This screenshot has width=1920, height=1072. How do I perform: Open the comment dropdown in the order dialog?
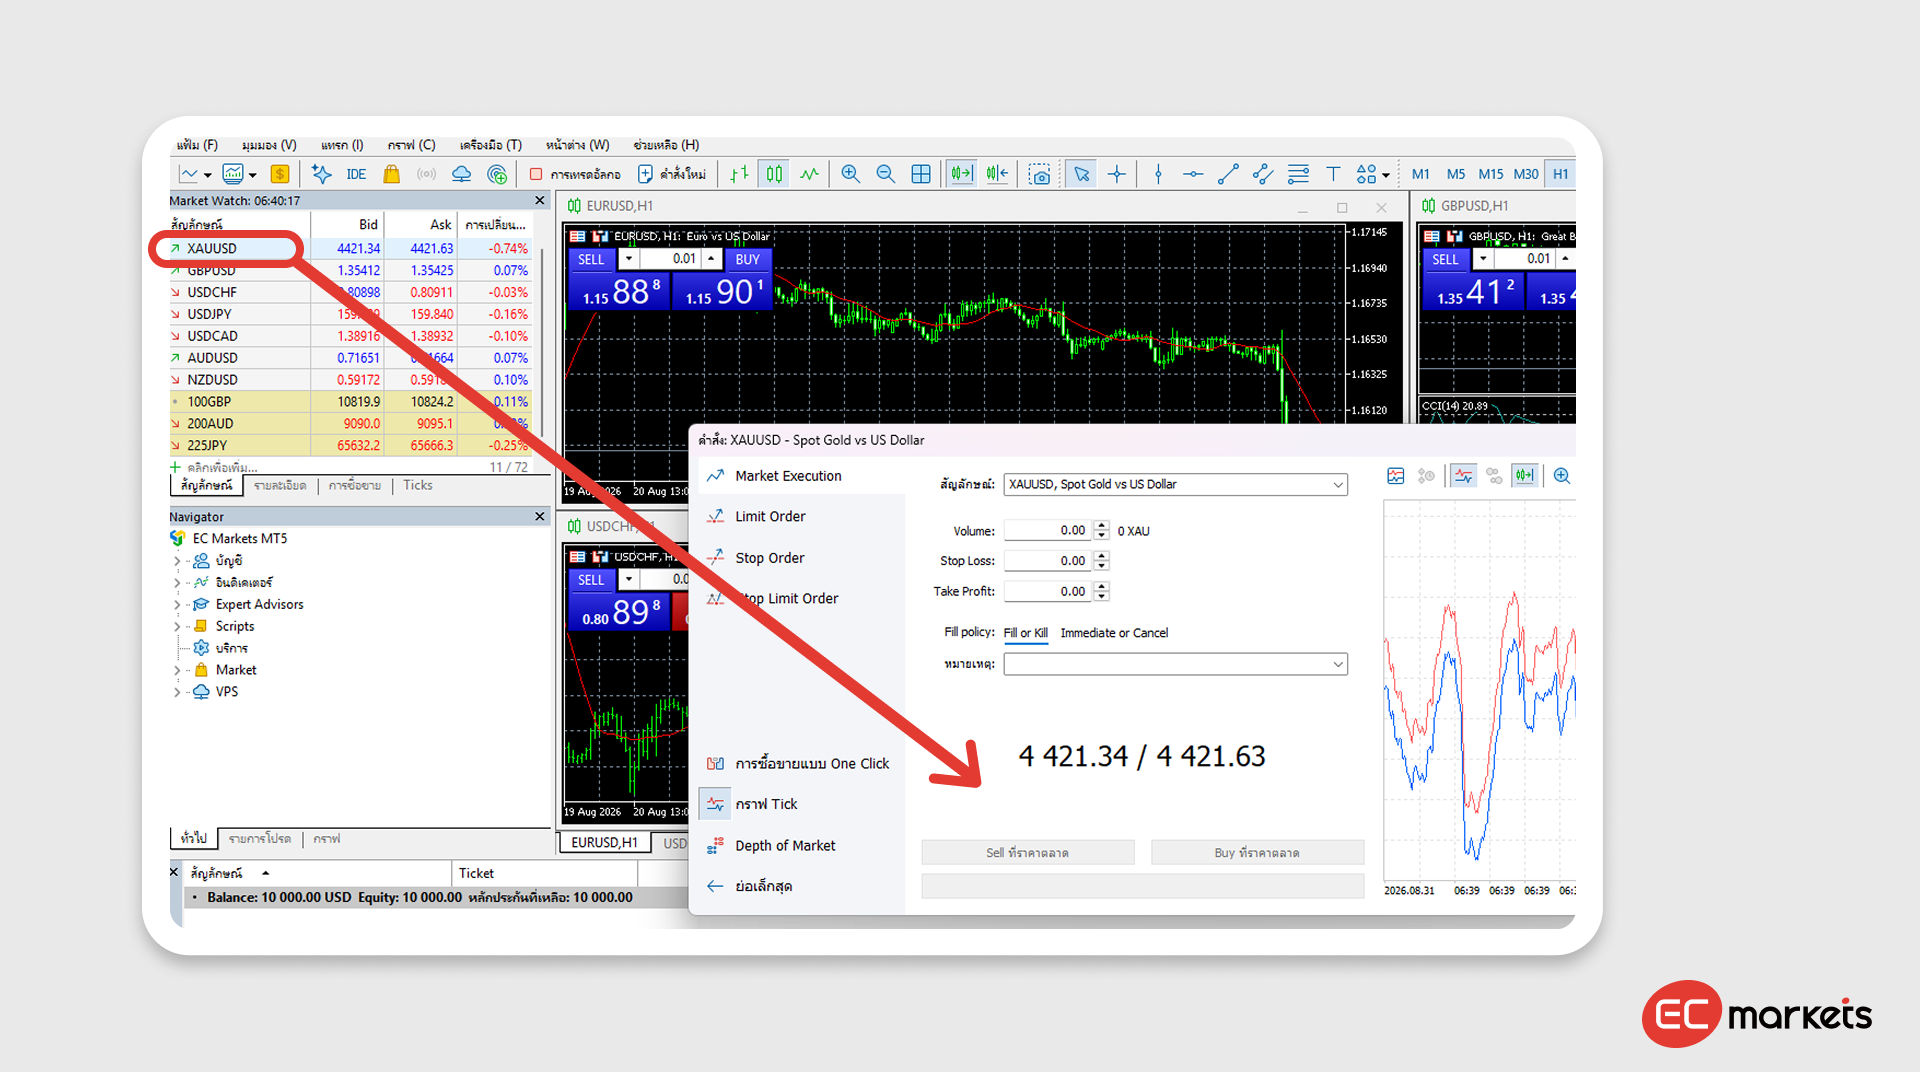(1337, 664)
